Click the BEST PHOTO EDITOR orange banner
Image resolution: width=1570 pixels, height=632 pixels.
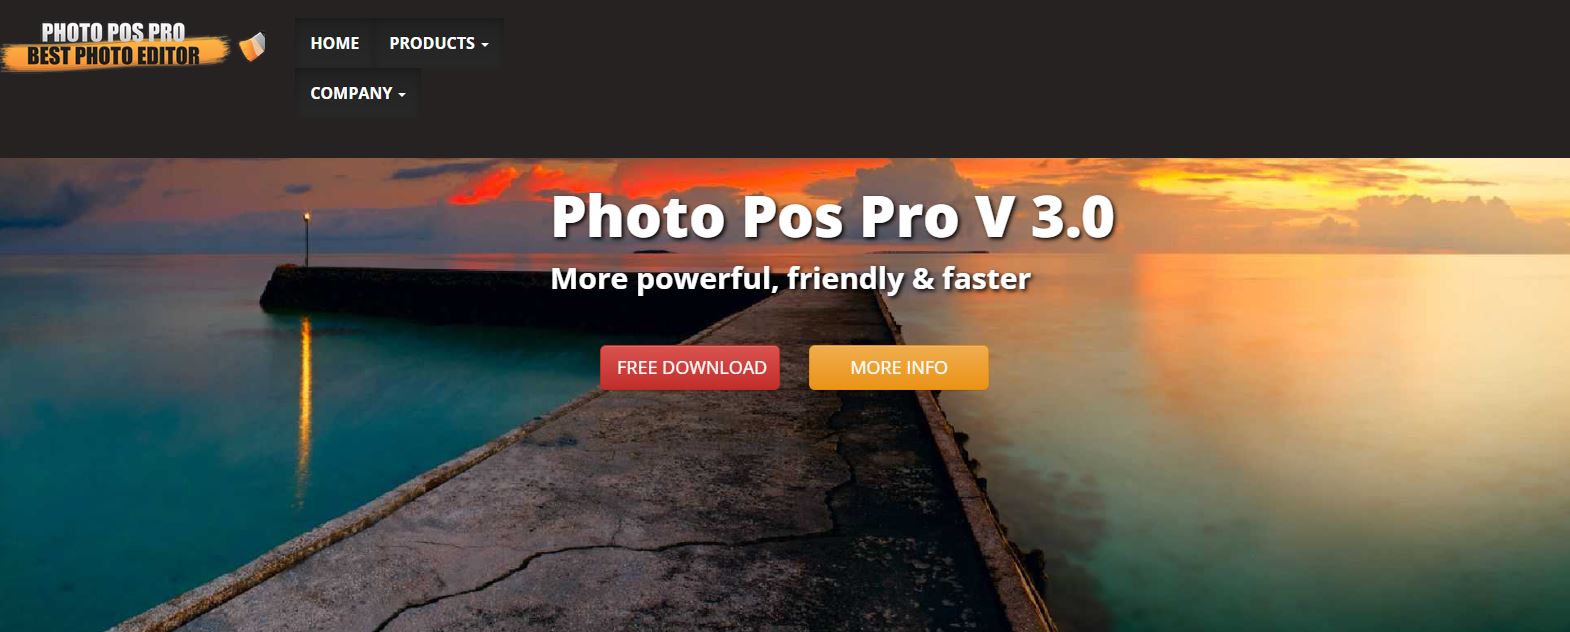pos(113,56)
